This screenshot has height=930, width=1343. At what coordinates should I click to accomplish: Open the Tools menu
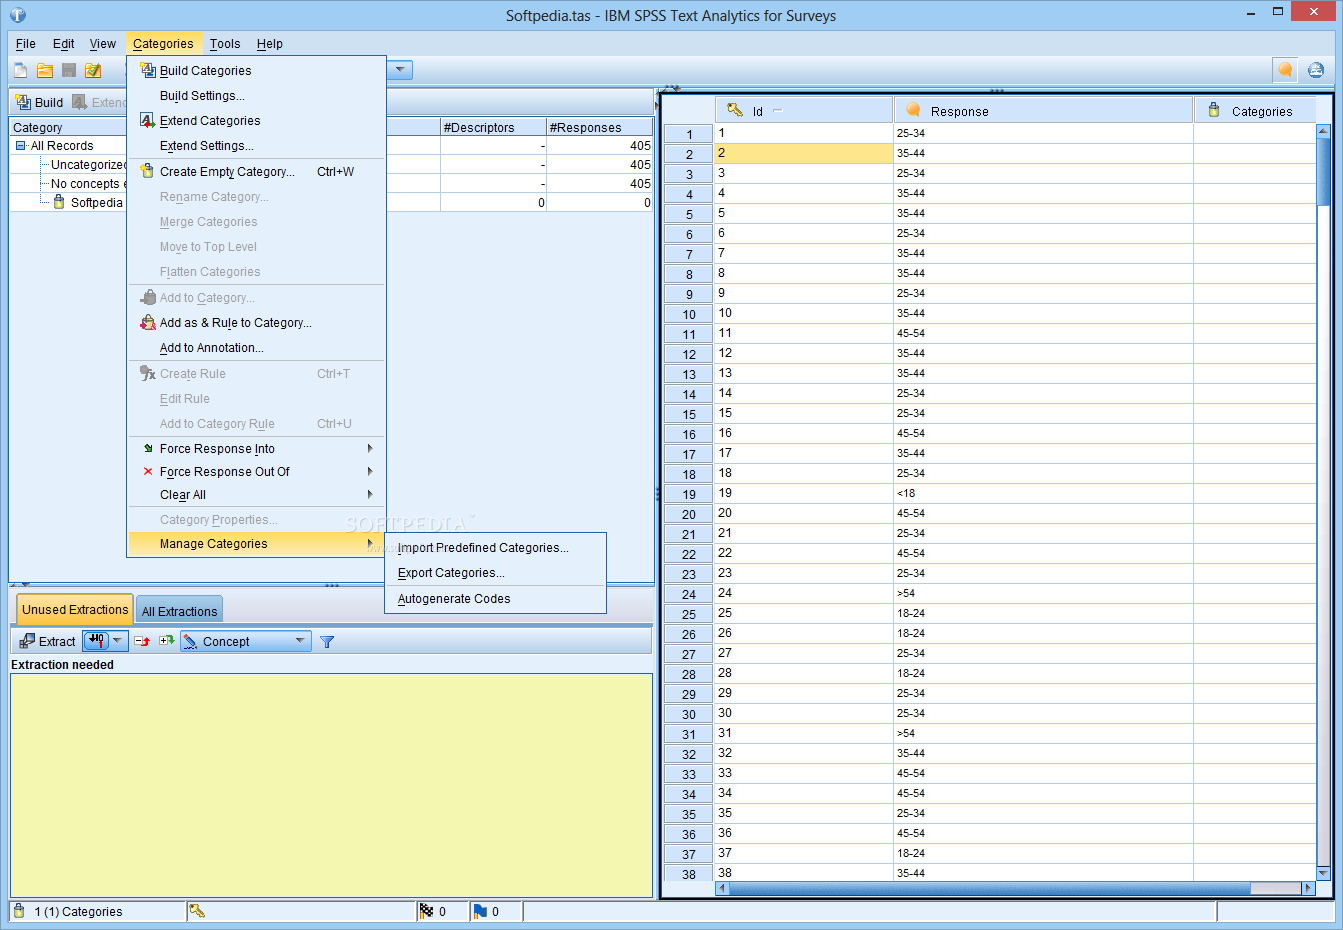[225, 44]
